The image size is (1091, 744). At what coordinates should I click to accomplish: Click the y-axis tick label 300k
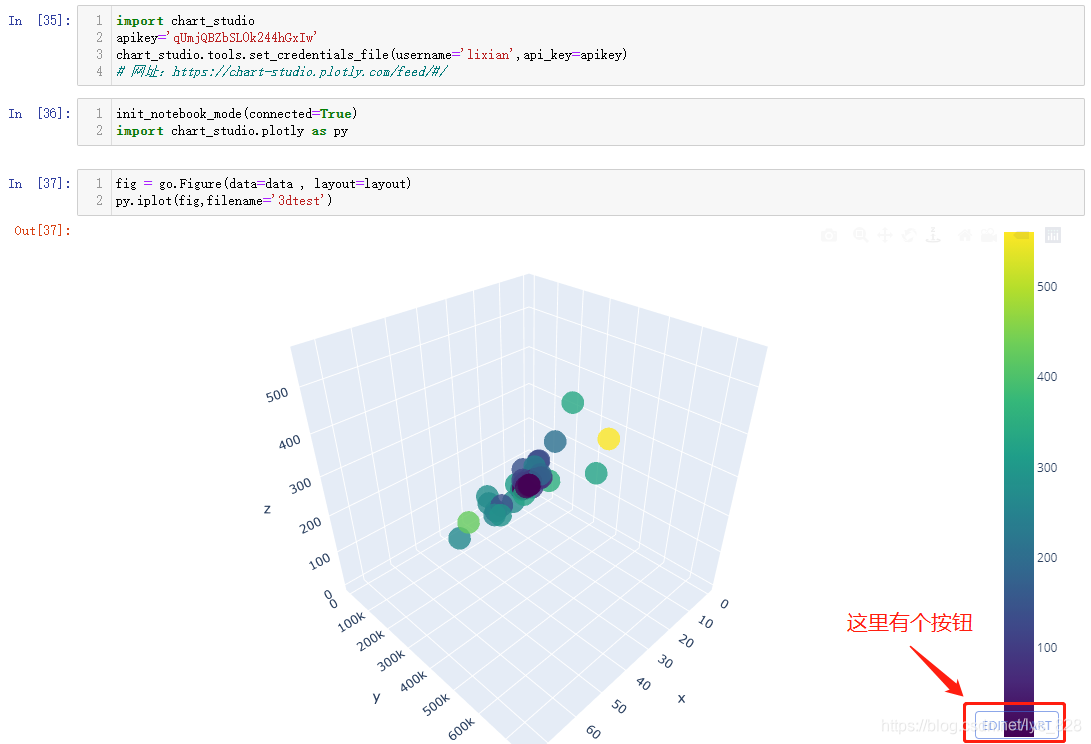[391, 660]
